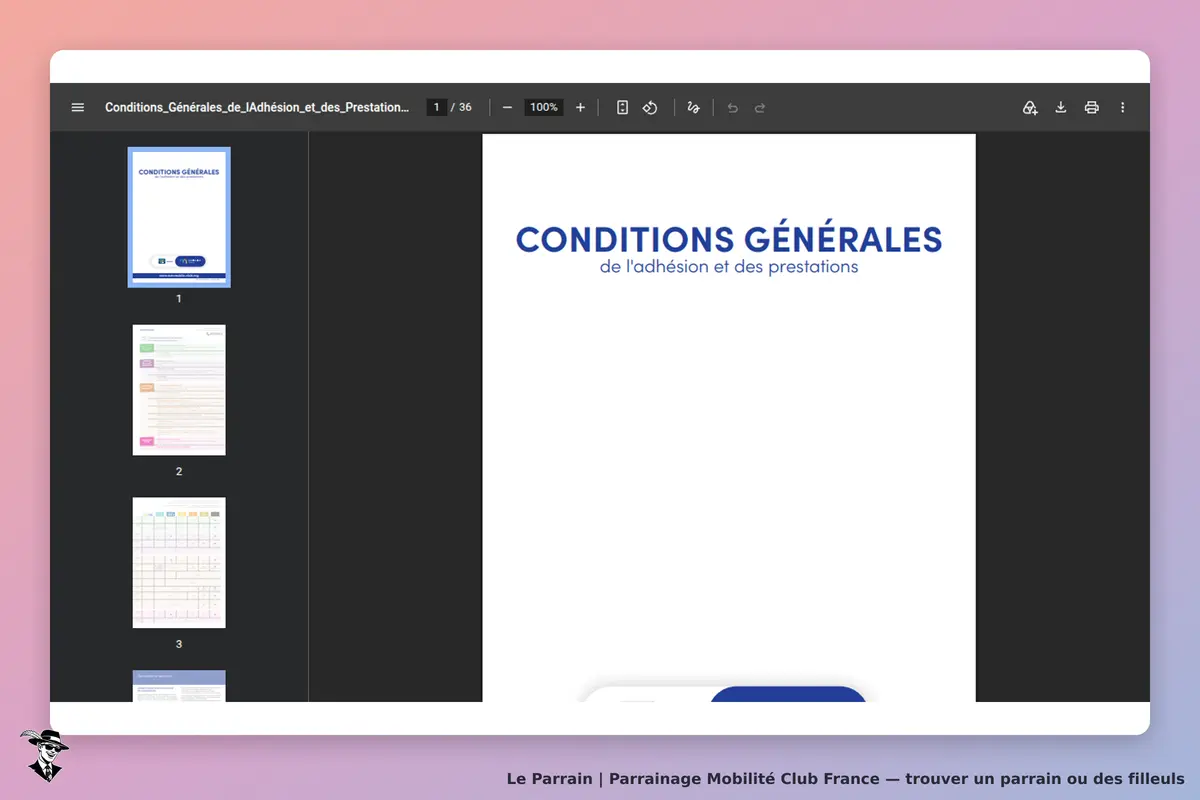Viewport: 1200px width, 800px height.
Task: Click the fit to page icon
Action: pyautogui.click(x=622, y=107)
